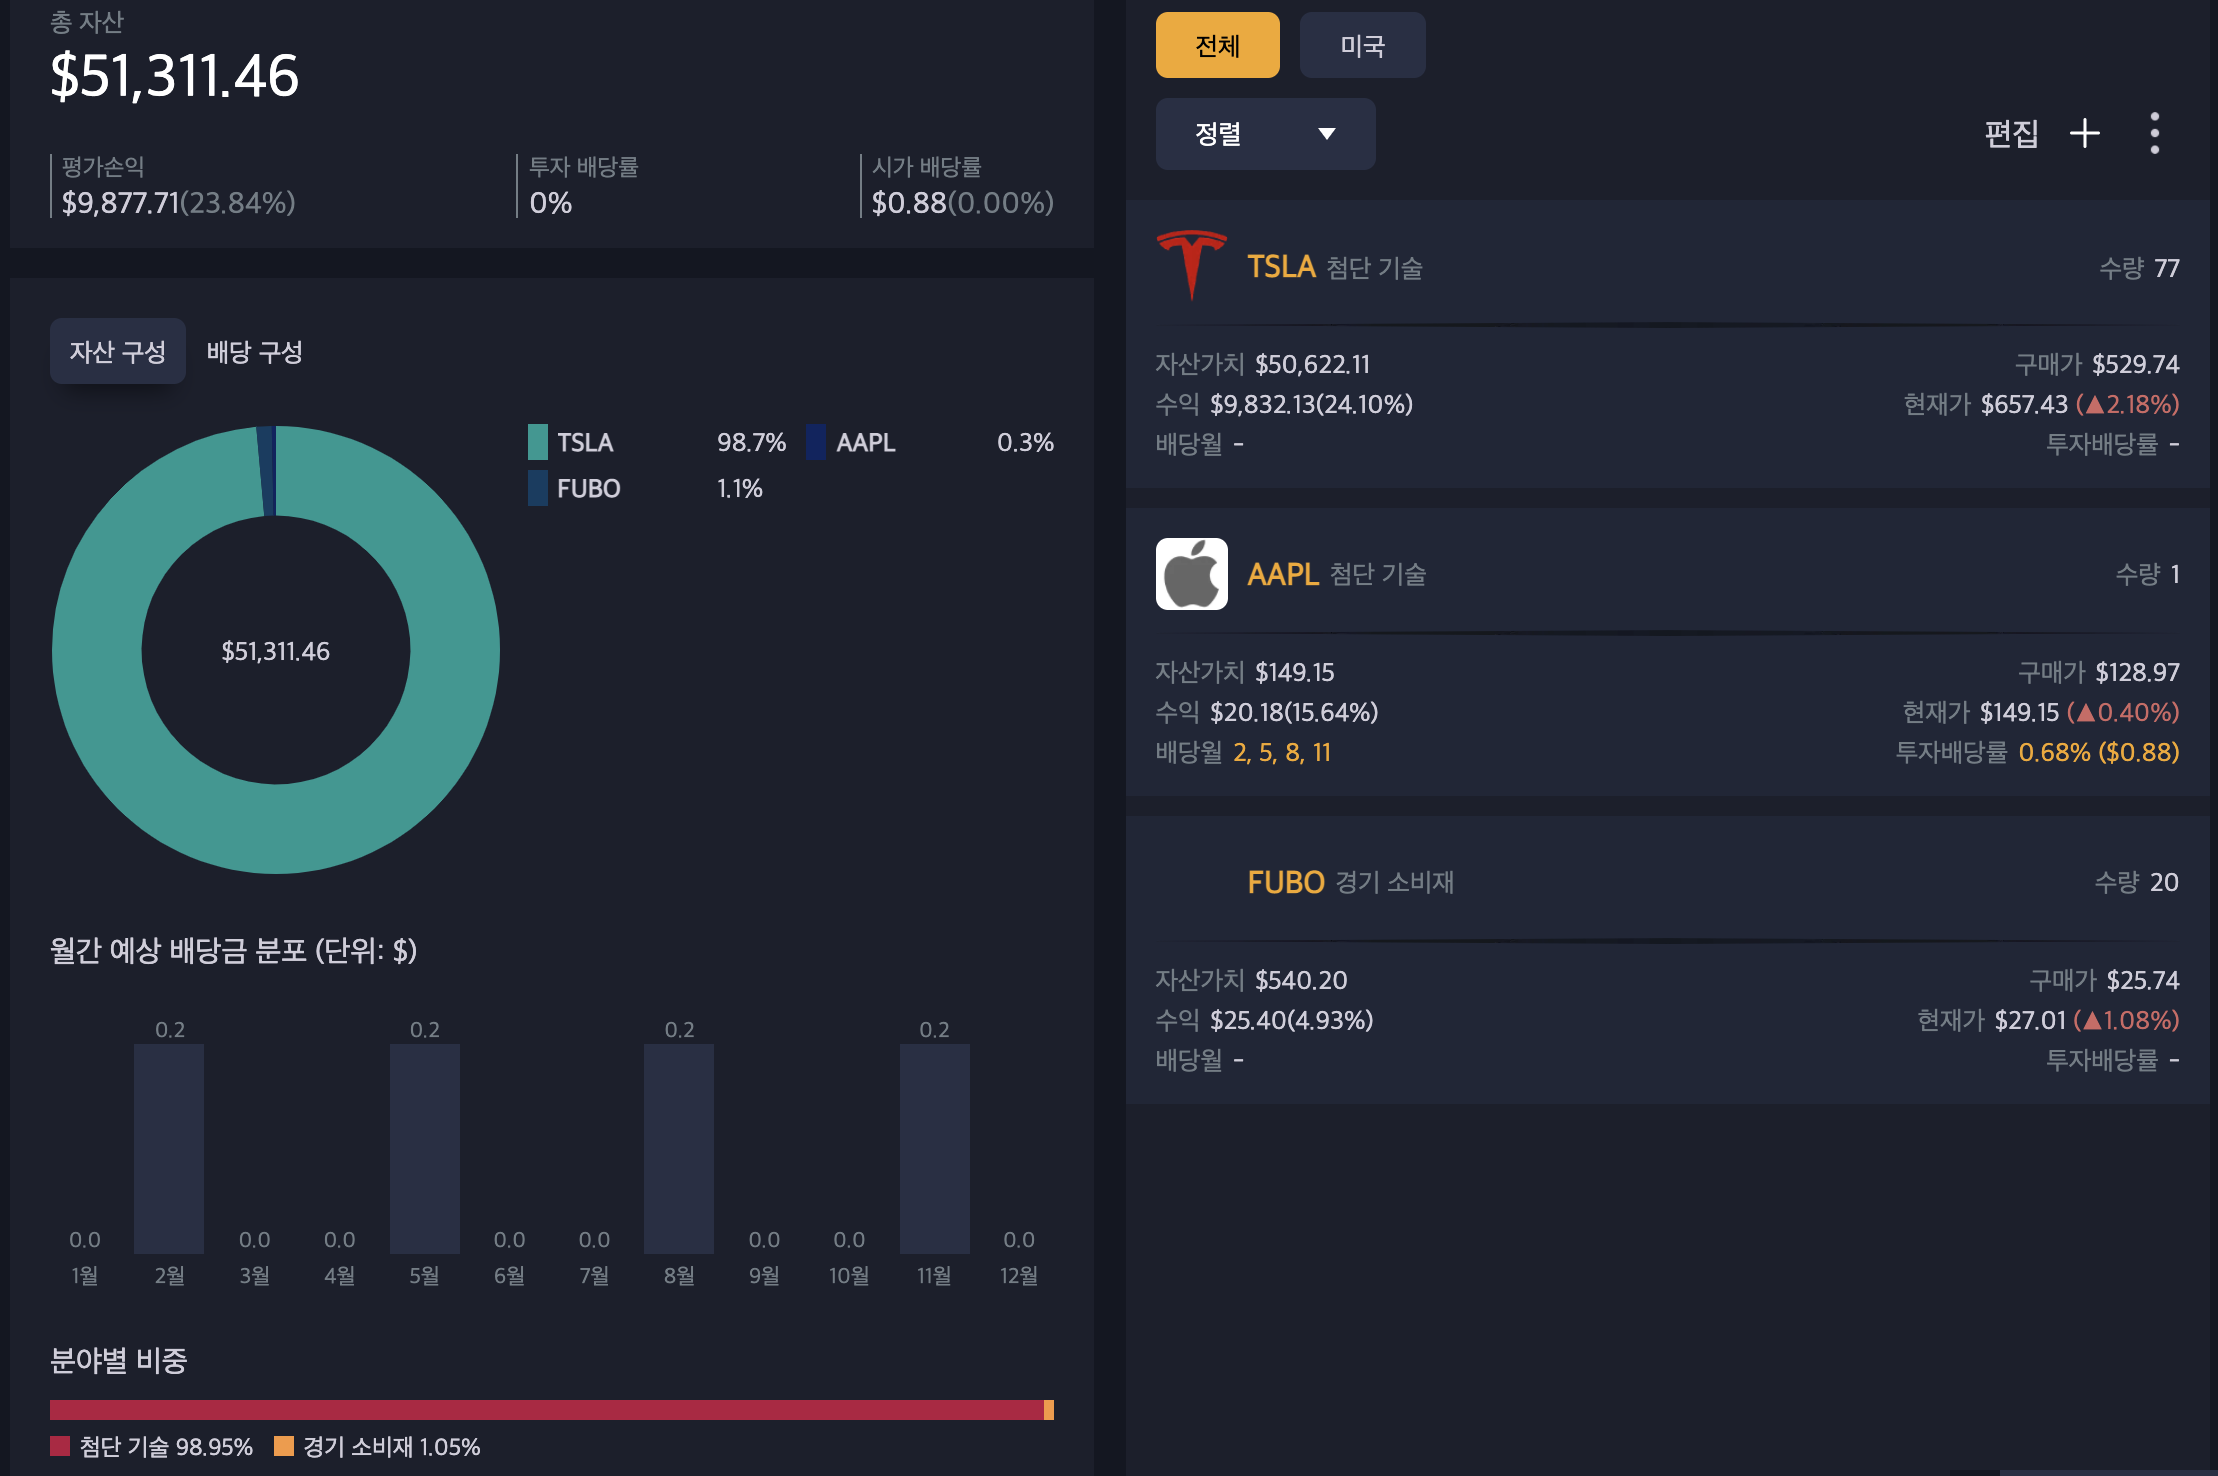Click the Apple logo icon
2218x1476 pixels.
click(x=1191, y=574)
